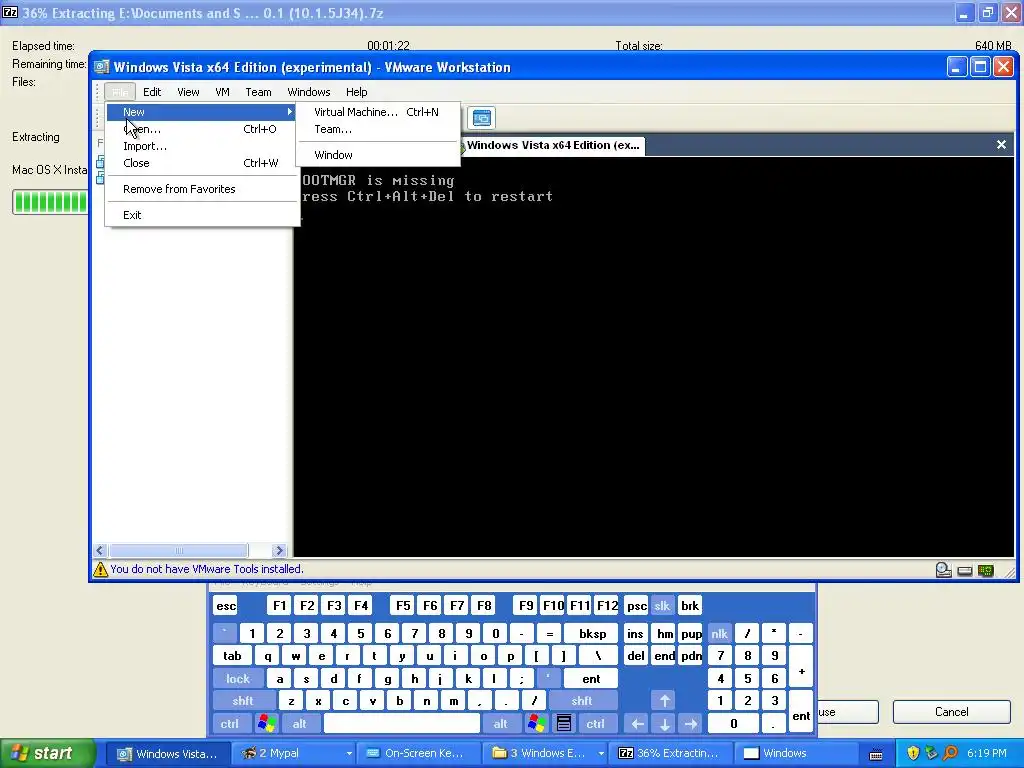Click the F12 key on the on-screen keyboard
Viewport: 1024px width, 768px height.
click(607, 606)
